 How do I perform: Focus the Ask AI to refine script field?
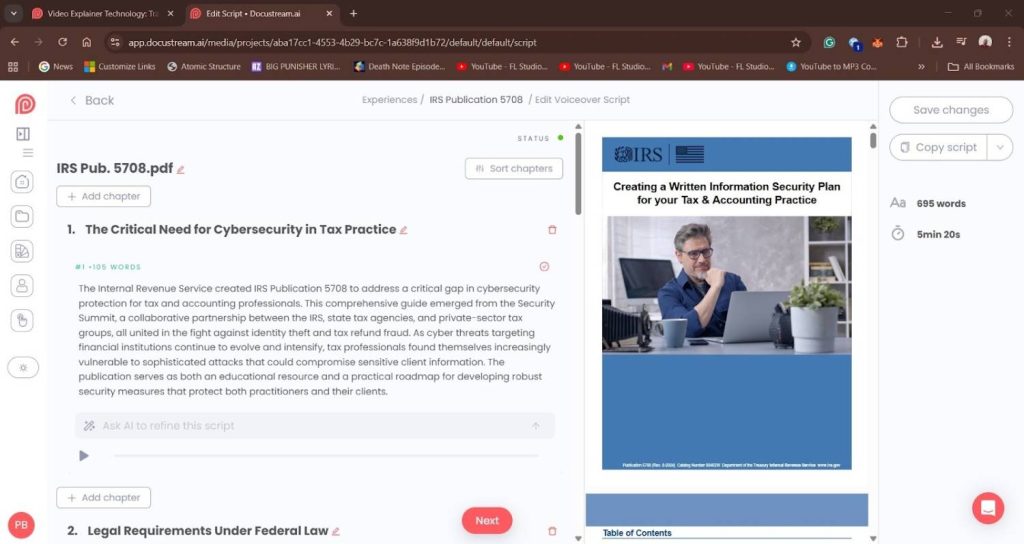(x=315, y=426)
